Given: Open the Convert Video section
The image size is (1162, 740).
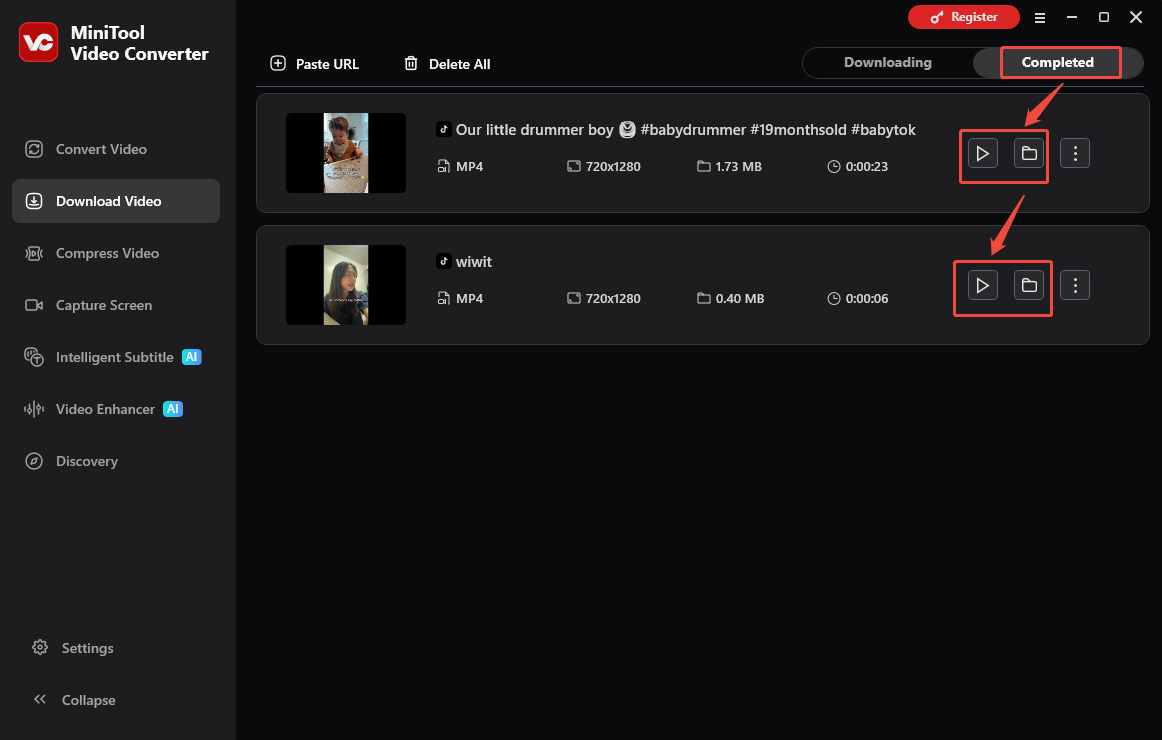Looking at the screenshot, I should tap(86, 149).
